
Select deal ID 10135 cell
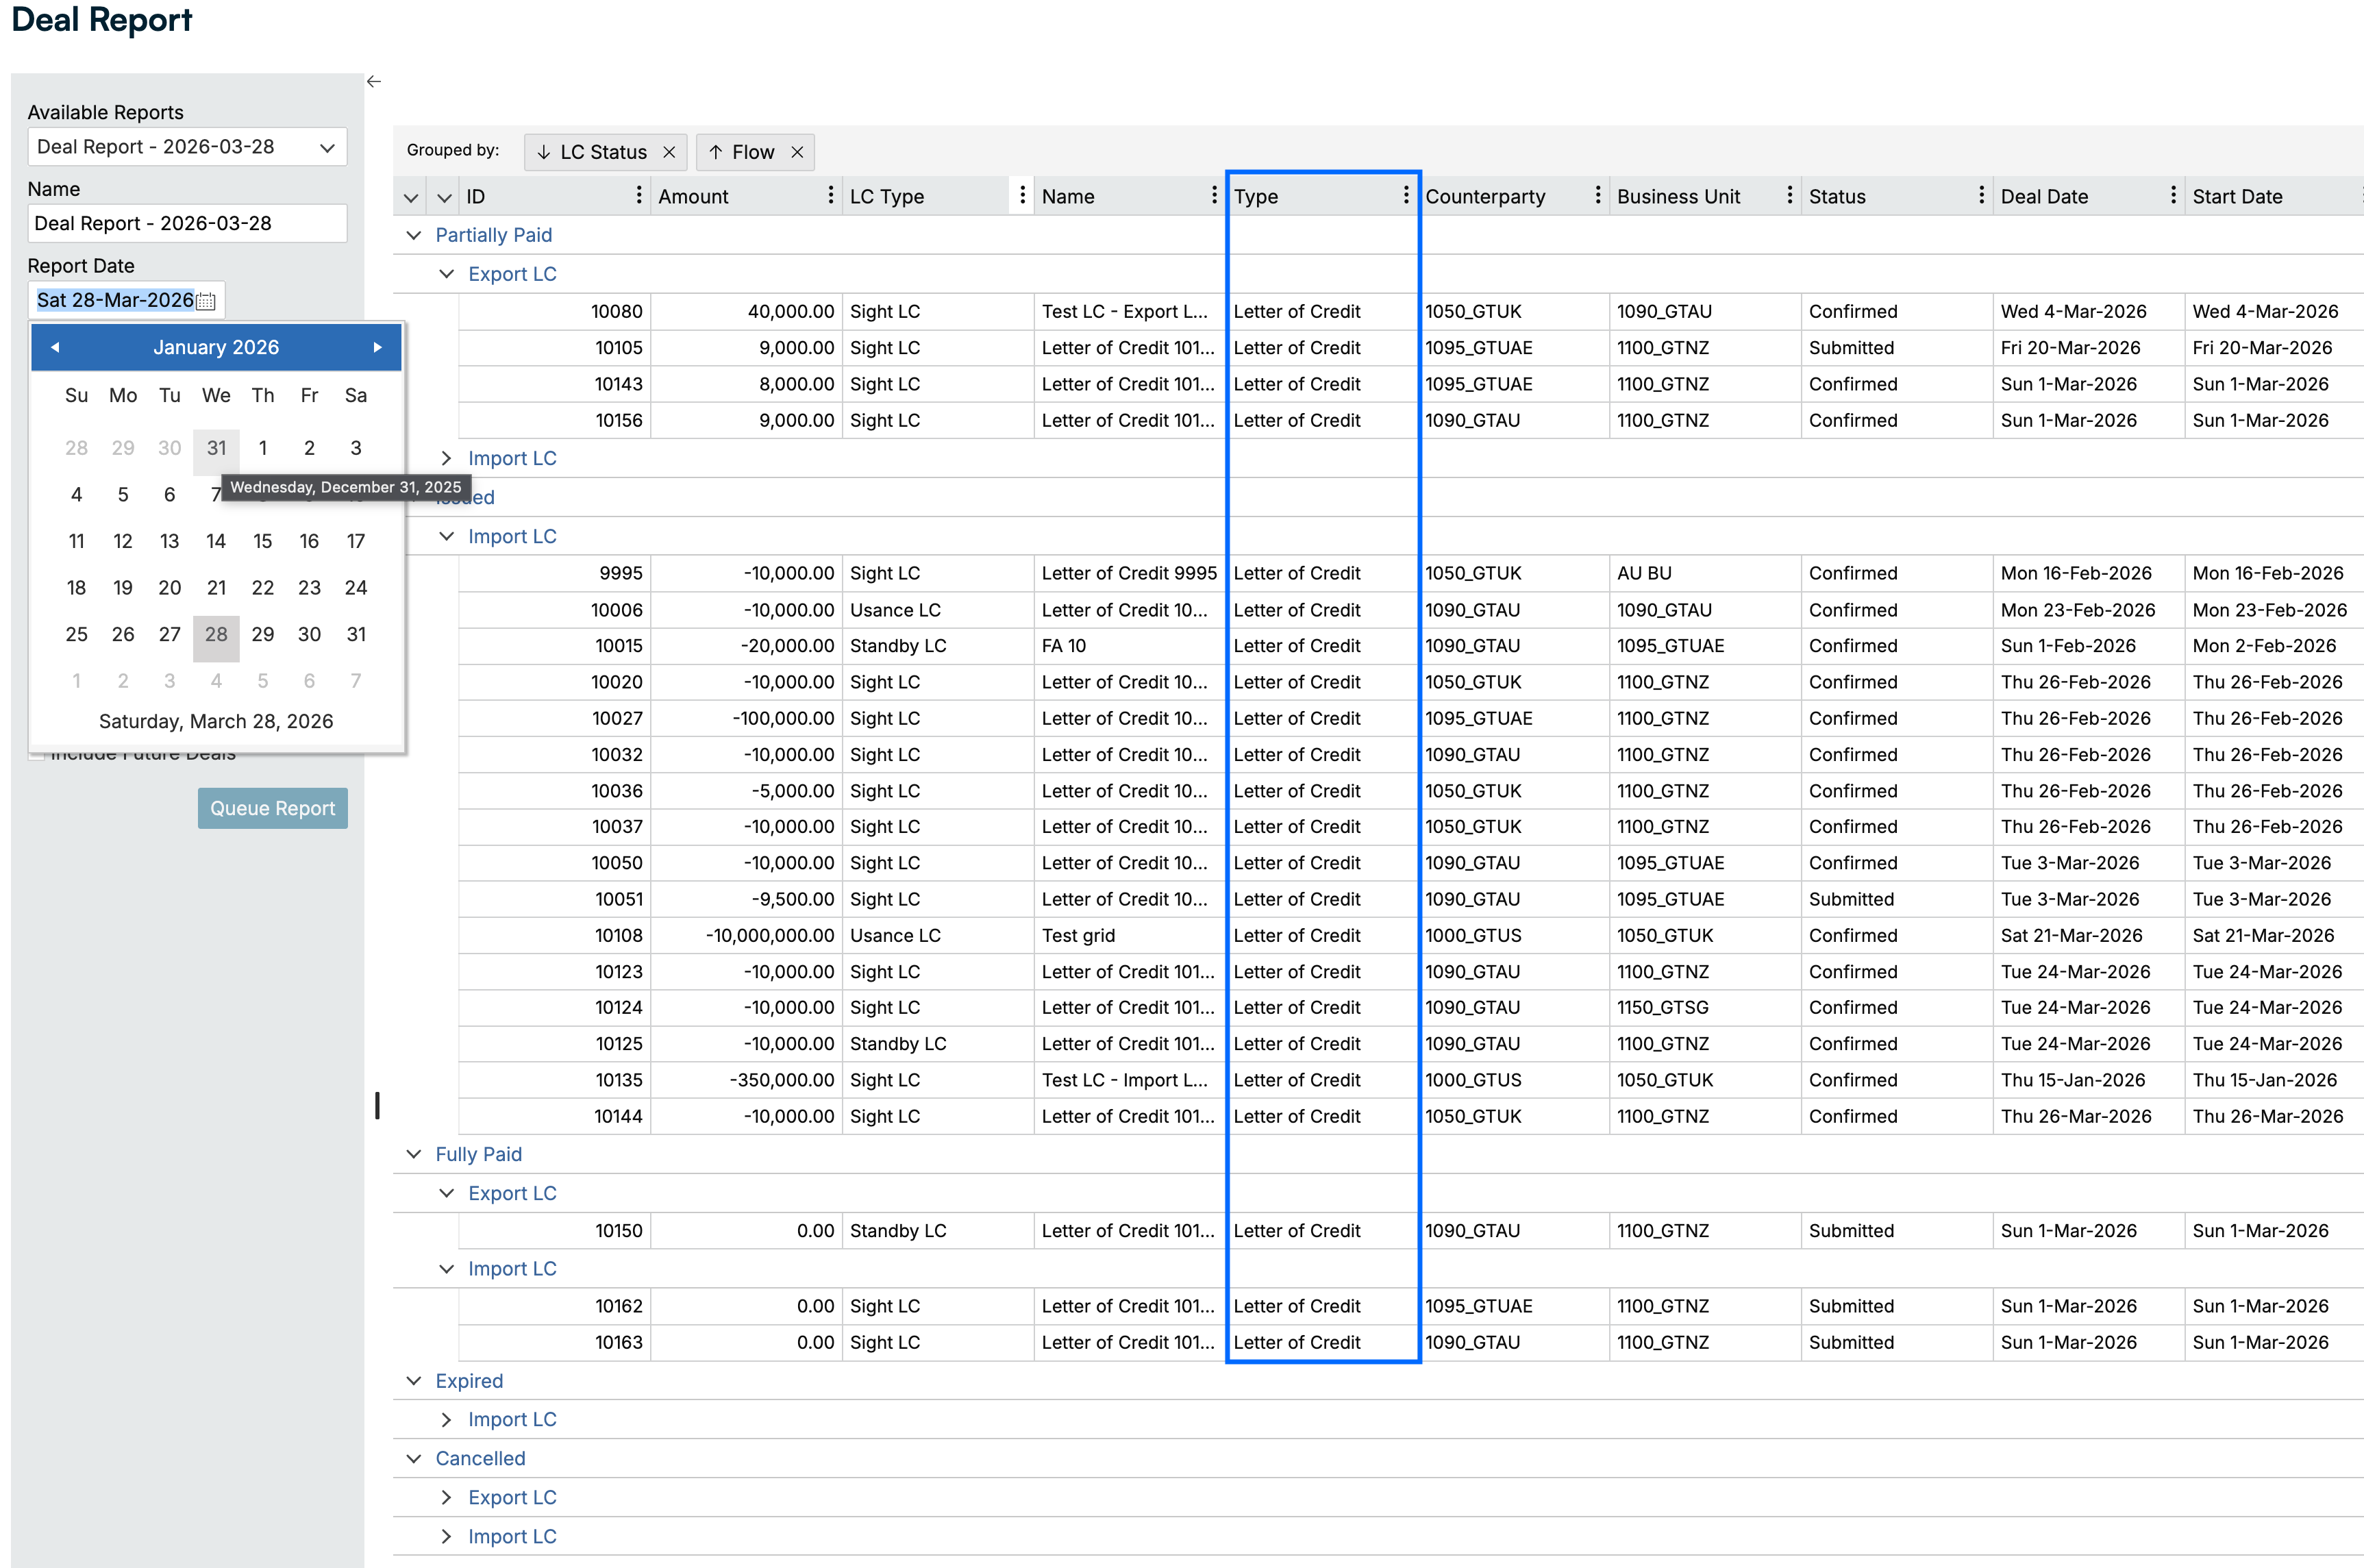(555, 1080)
